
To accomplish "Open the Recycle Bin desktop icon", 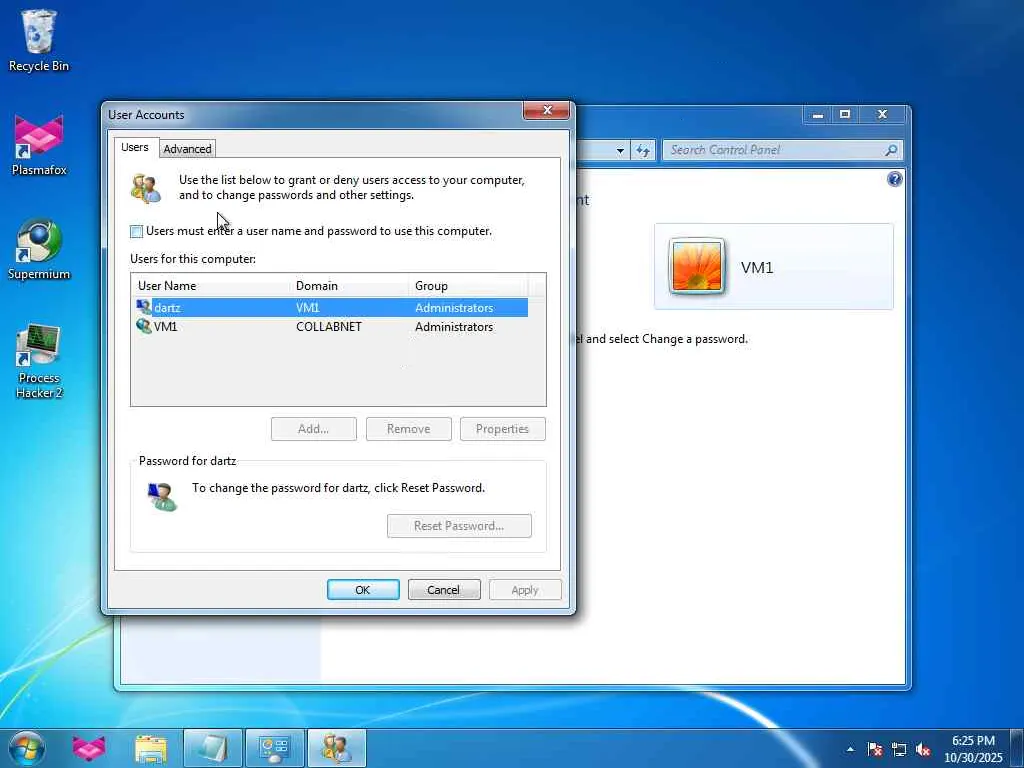I will coord(39,40).
